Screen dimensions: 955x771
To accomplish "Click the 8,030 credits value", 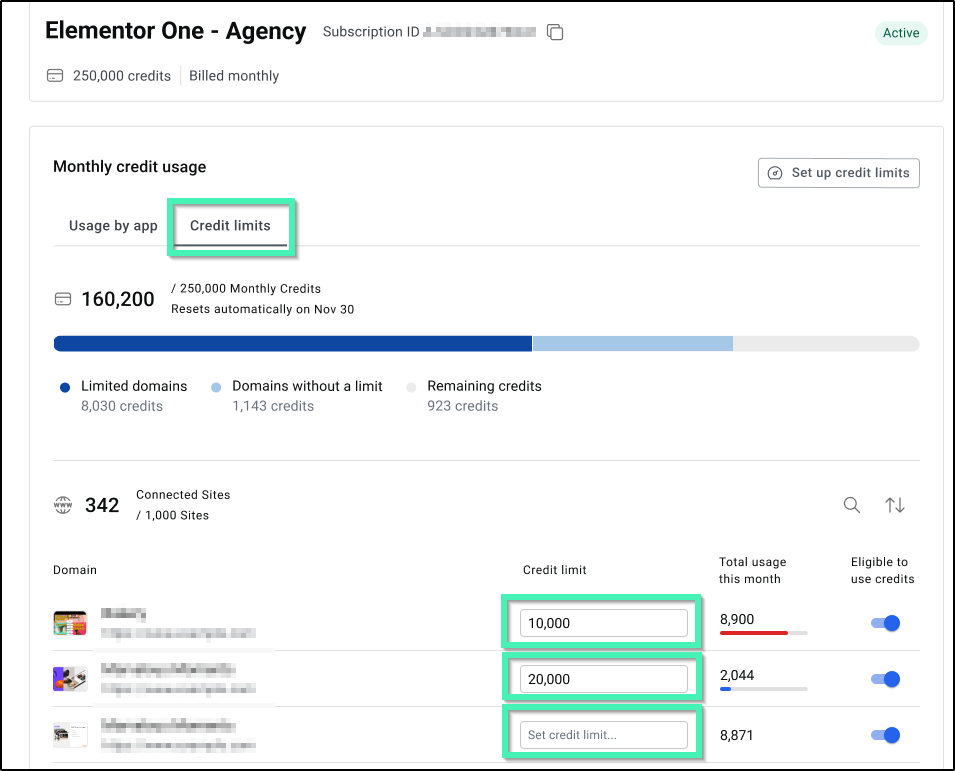I will pyautogui.click(x=122, y=406).
